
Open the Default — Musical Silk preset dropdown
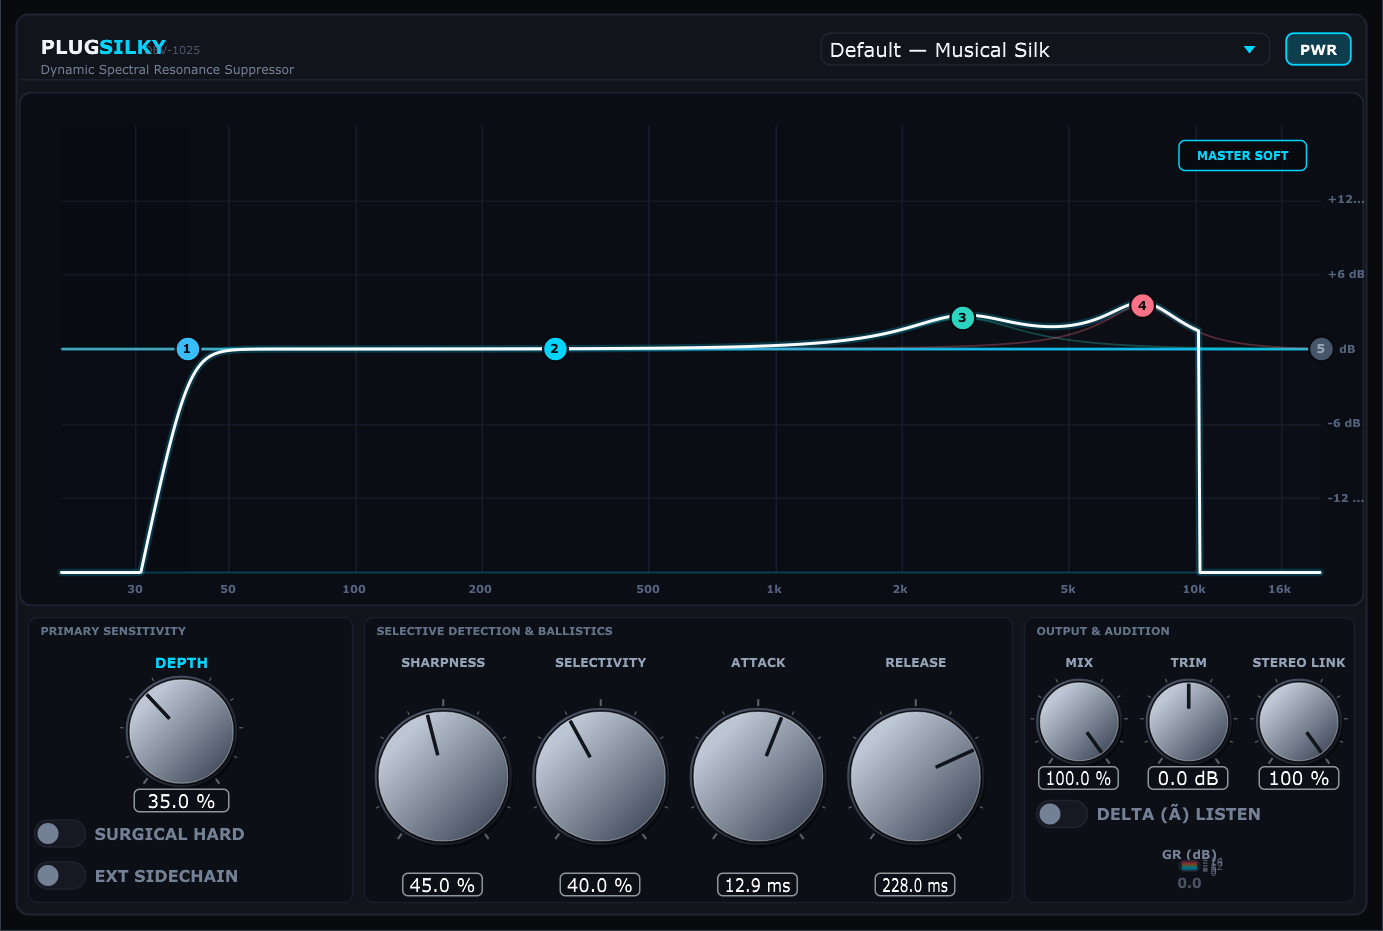click(x=1044, y=50)
